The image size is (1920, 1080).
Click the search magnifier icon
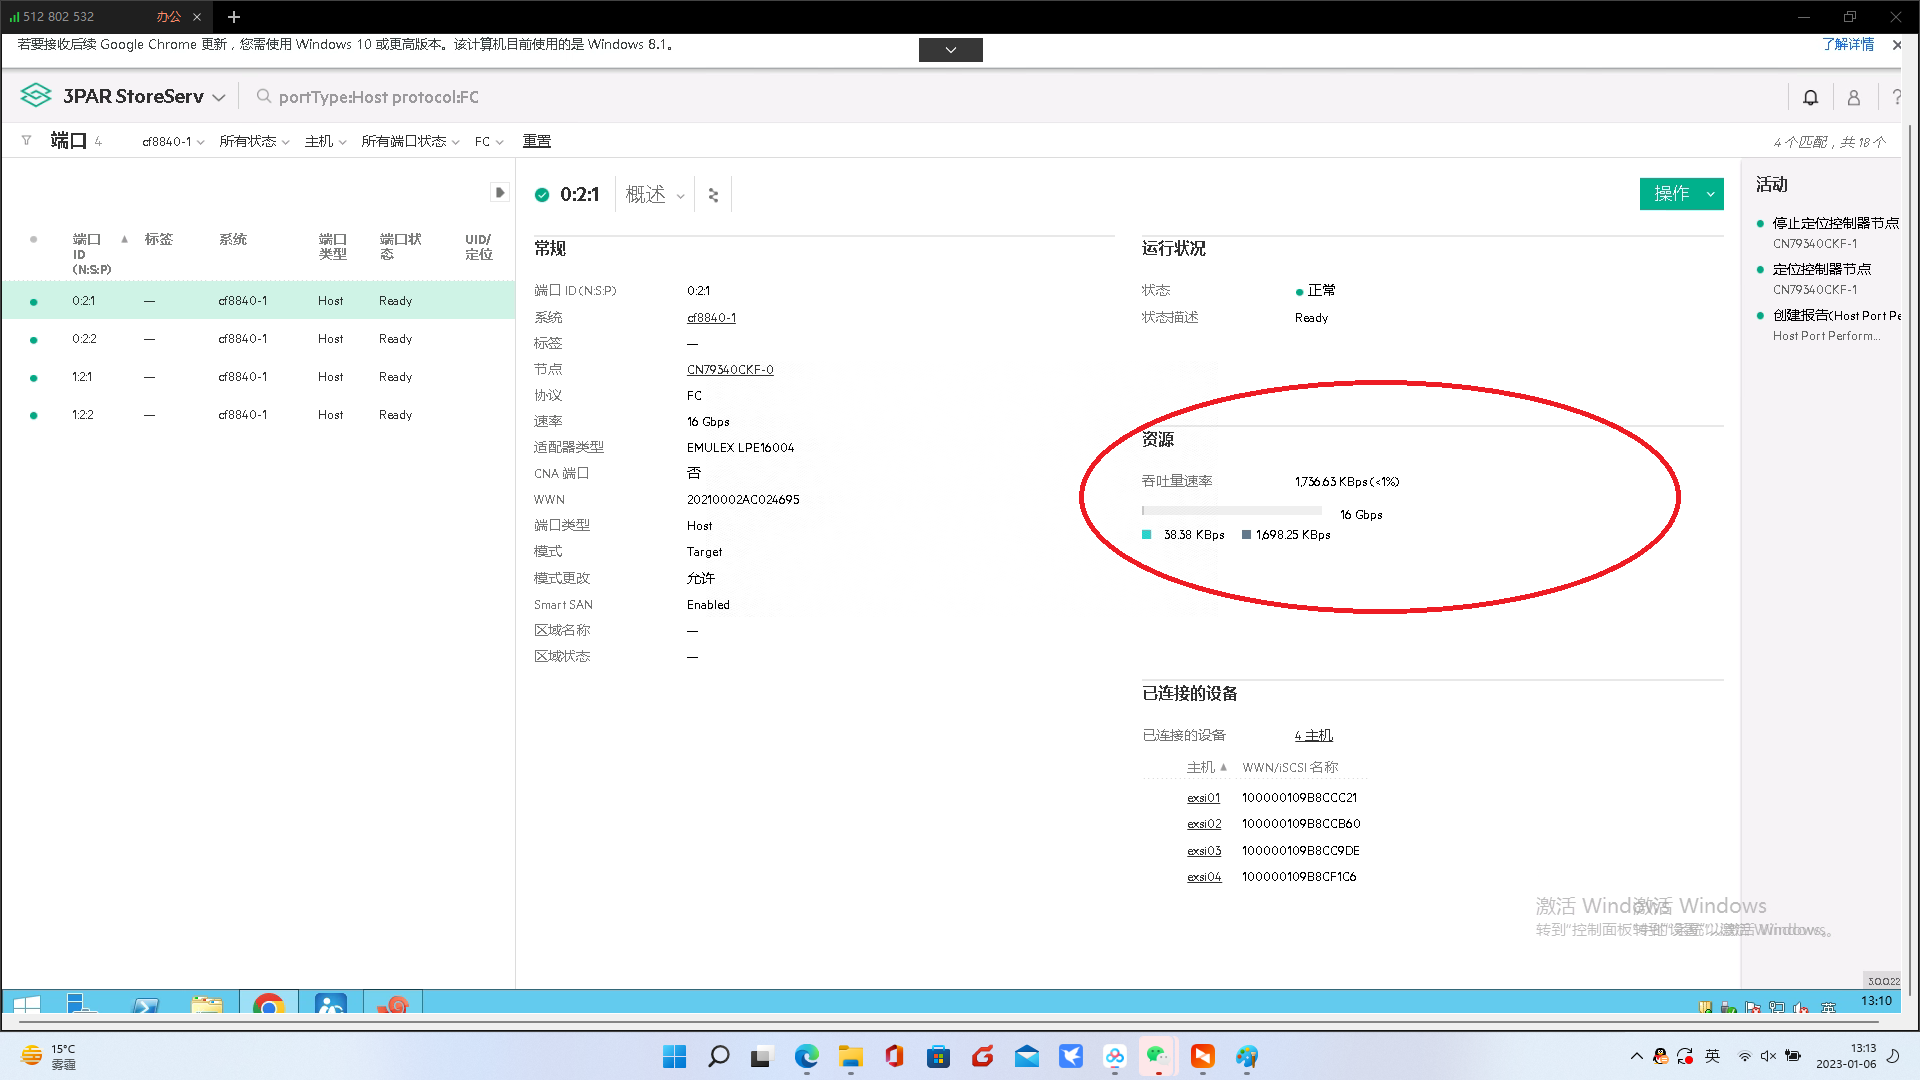(x=264, y=96)
